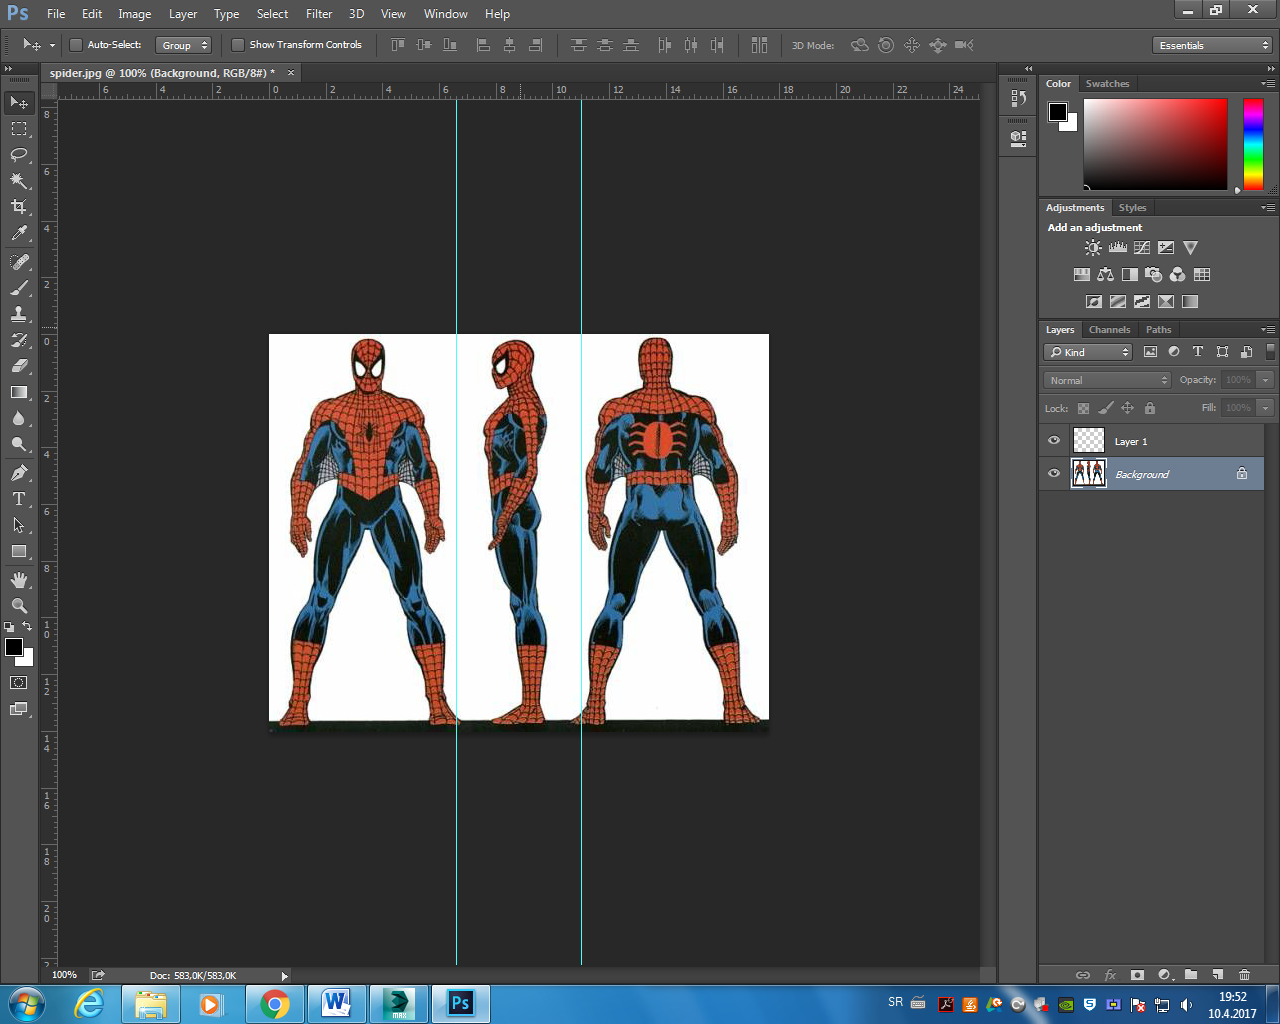The height and width of the screenshot is (1024, 1280).
Task: Create a new layer icon
Action: point(1217,974)
